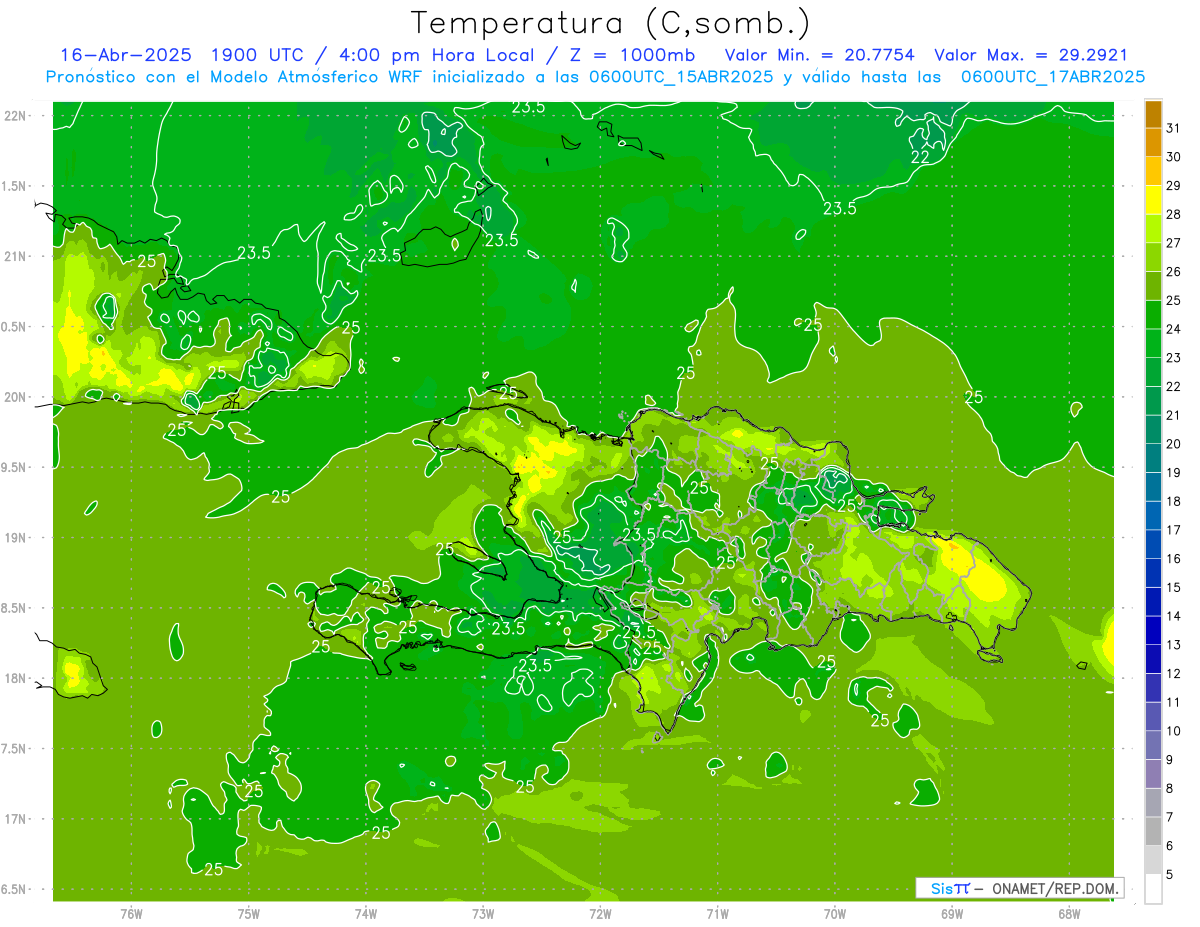The height and width of the screenshot is (927, 1200).
Task: Click the legend swatch between 24 and 25
Action: click(x=1153, y=314)
